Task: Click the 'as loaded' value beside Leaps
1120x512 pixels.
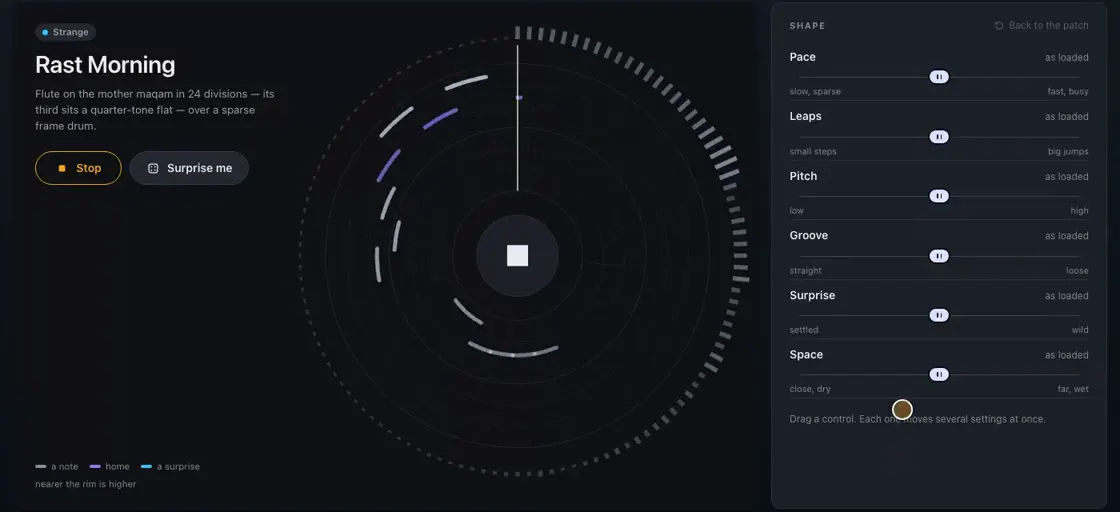Action: coord(1067,116)
